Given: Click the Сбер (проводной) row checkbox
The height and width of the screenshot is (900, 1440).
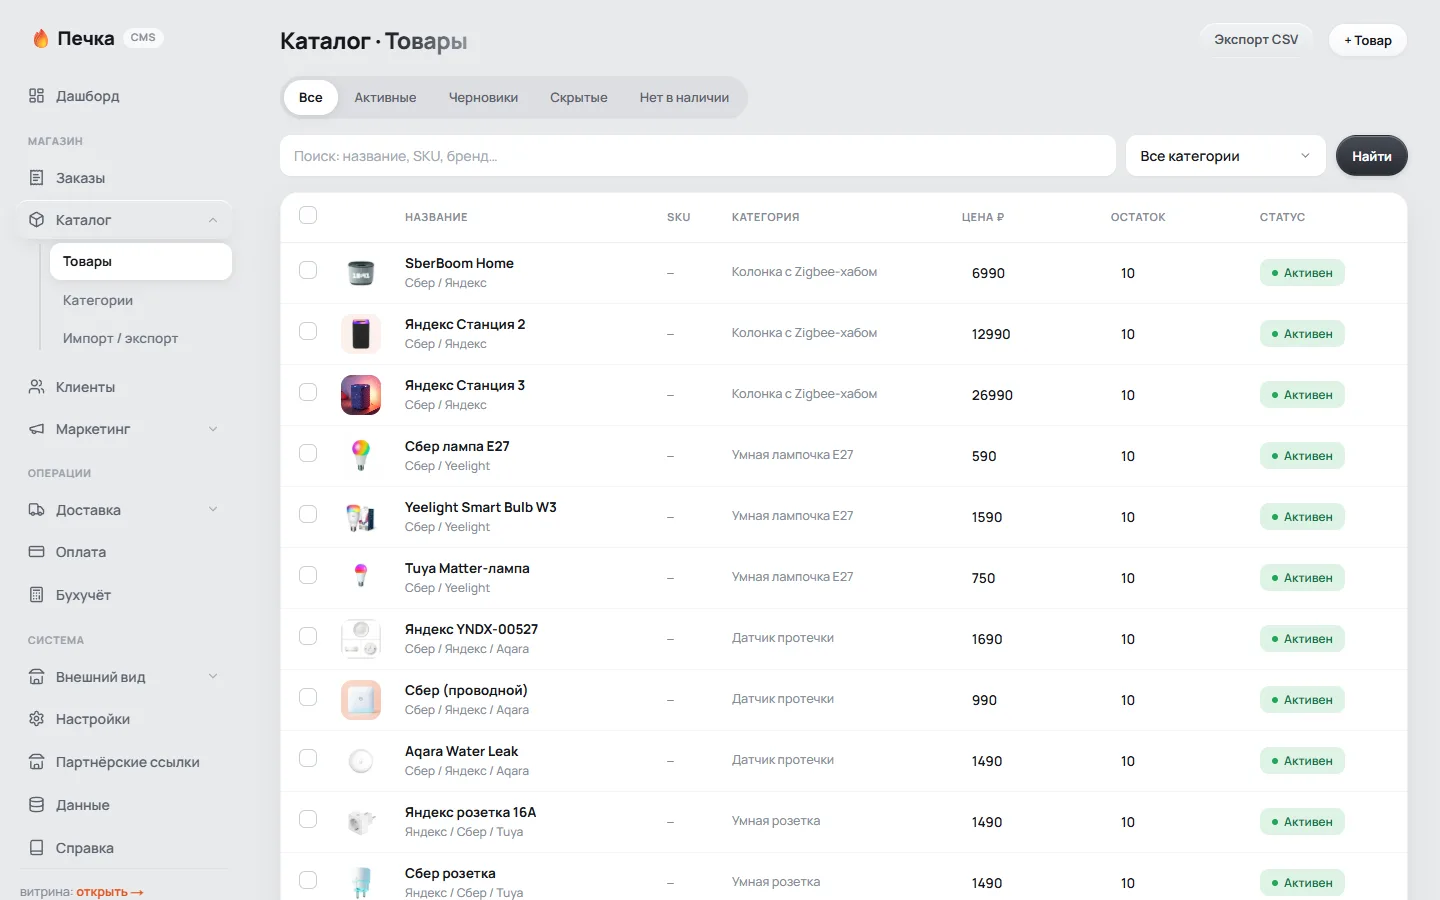Looking at the screenshot, I should click(308, 697).
